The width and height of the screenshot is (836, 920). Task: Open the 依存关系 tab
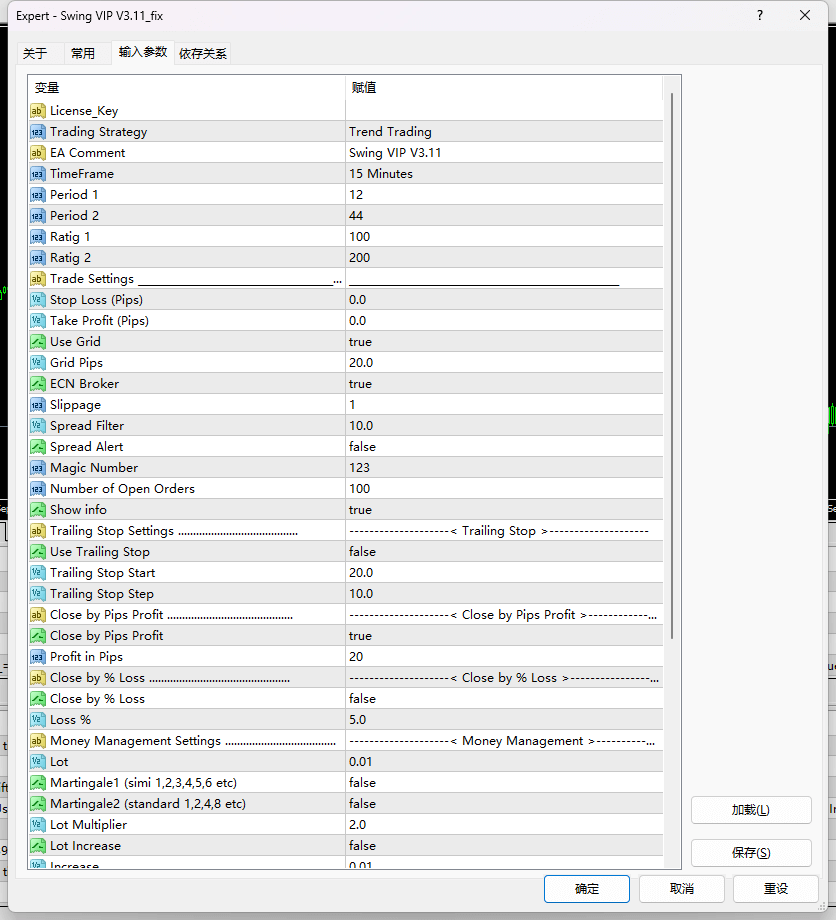pos(202,54)
